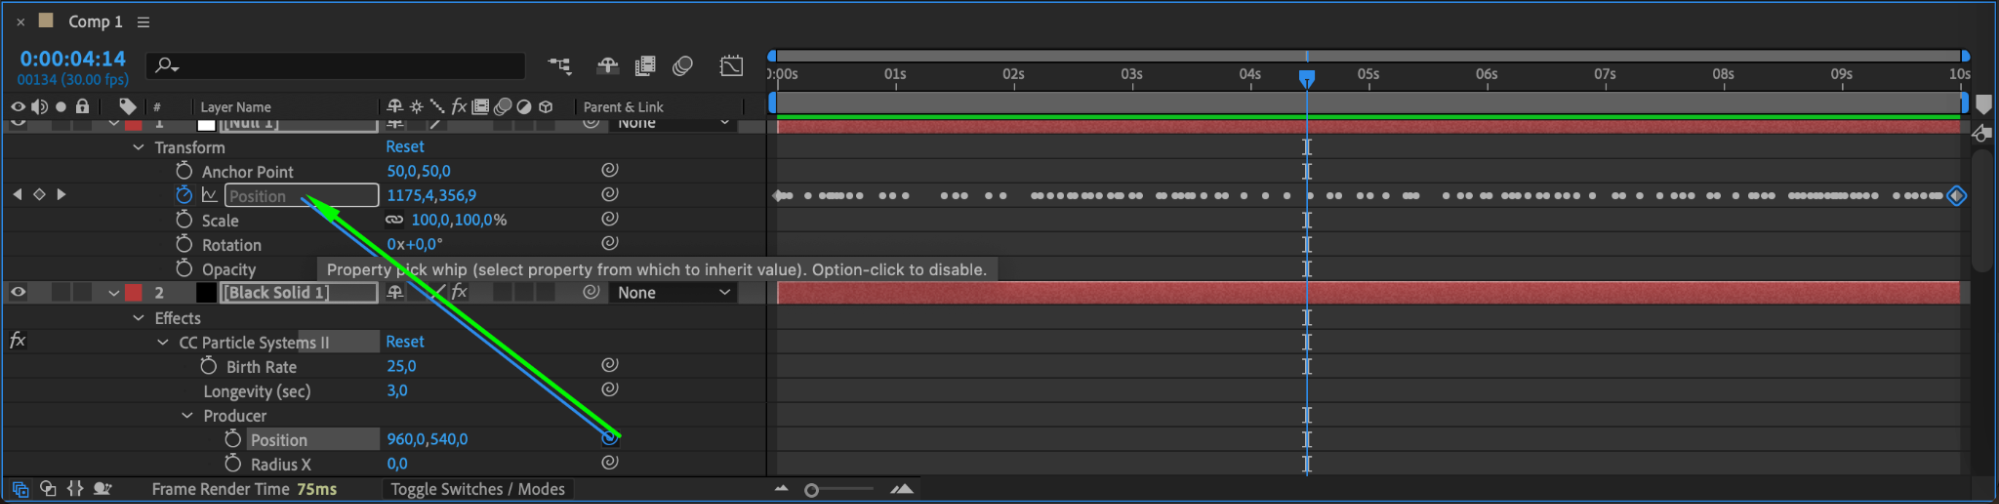Reset CC Particle Systems II effect
Screen dimensions: 1999x504
(x=405, y=341)
